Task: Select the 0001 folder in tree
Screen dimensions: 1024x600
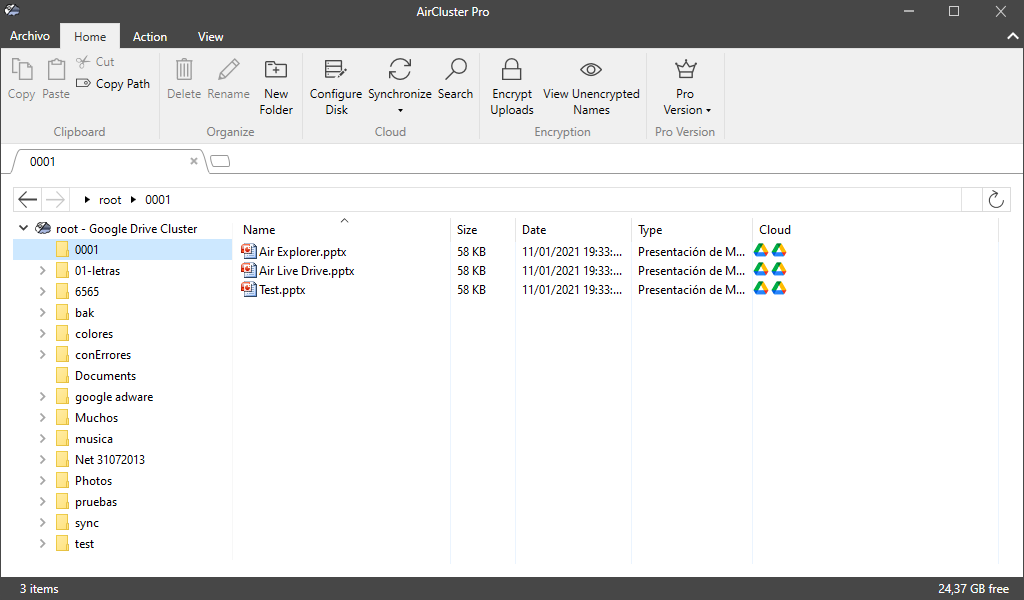Action: [123, 249]
